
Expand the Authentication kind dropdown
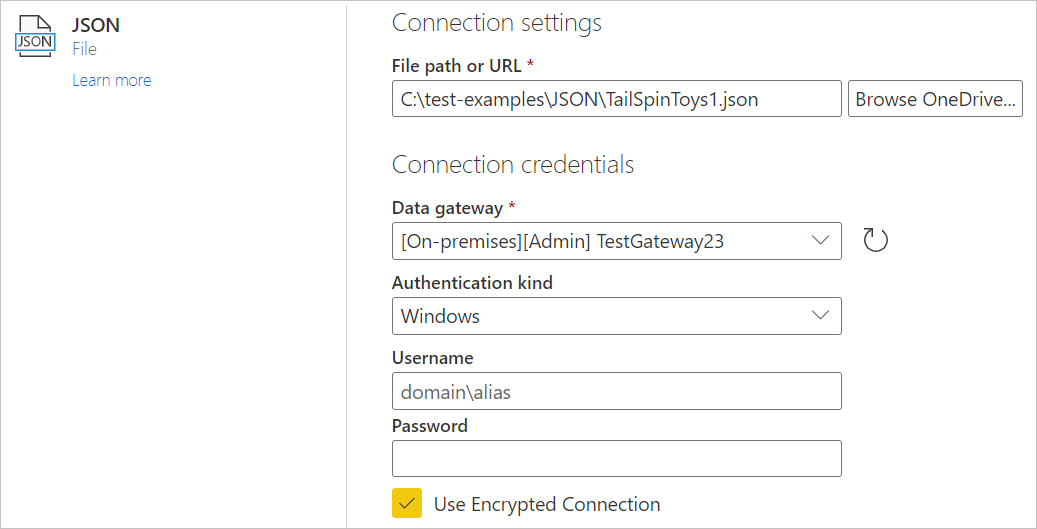coord(616,316)
